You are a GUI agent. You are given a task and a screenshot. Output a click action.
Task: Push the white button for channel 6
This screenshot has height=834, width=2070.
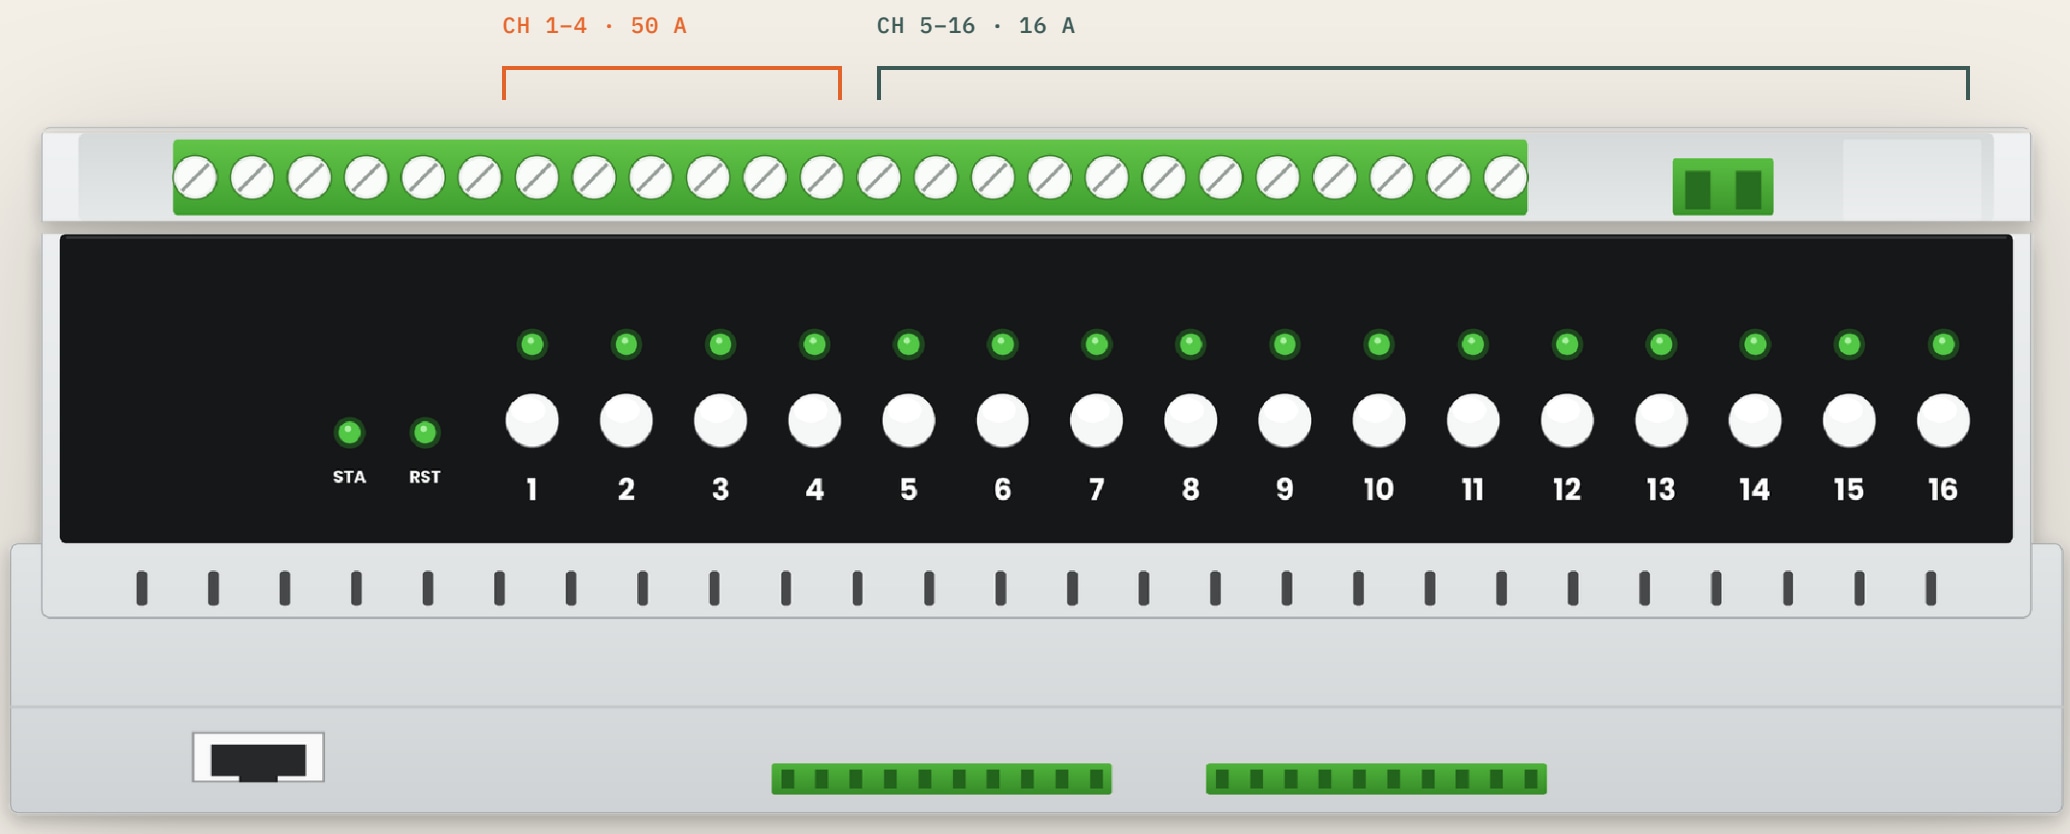pos(1002,420)
